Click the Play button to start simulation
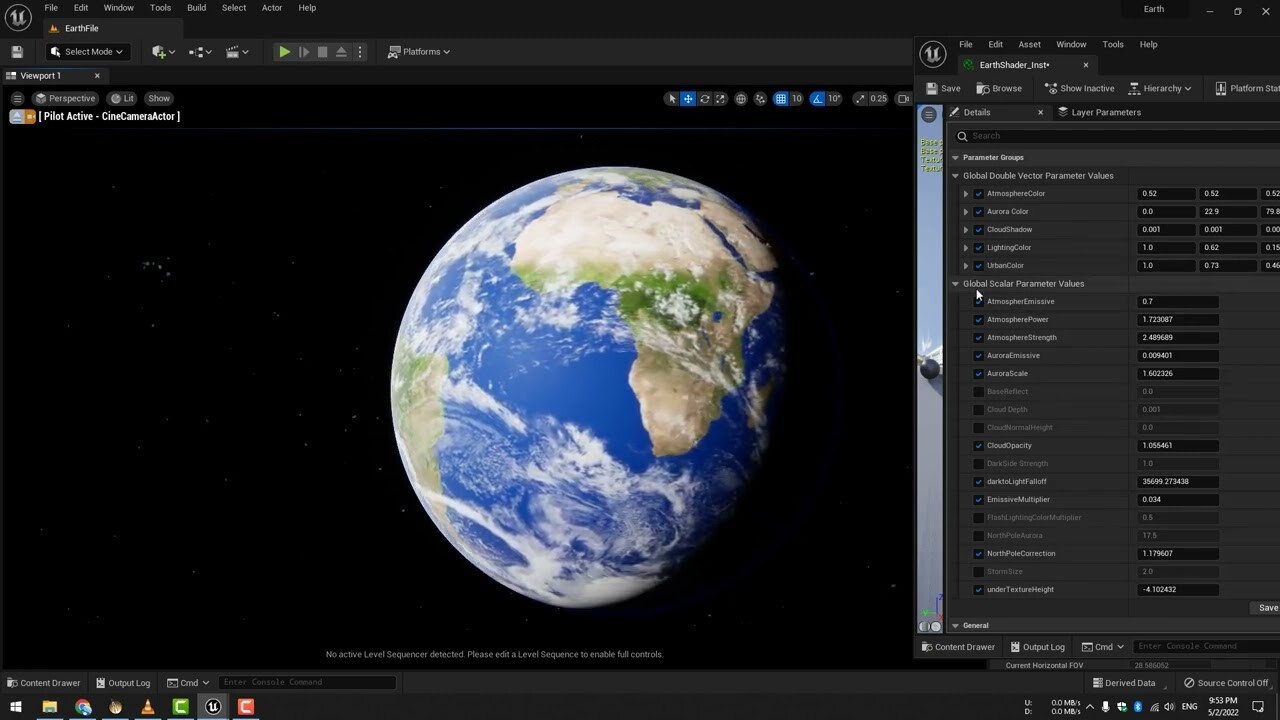Image resolution: width=1280 pixels, height=720 pixels. [x=284, y=51]
